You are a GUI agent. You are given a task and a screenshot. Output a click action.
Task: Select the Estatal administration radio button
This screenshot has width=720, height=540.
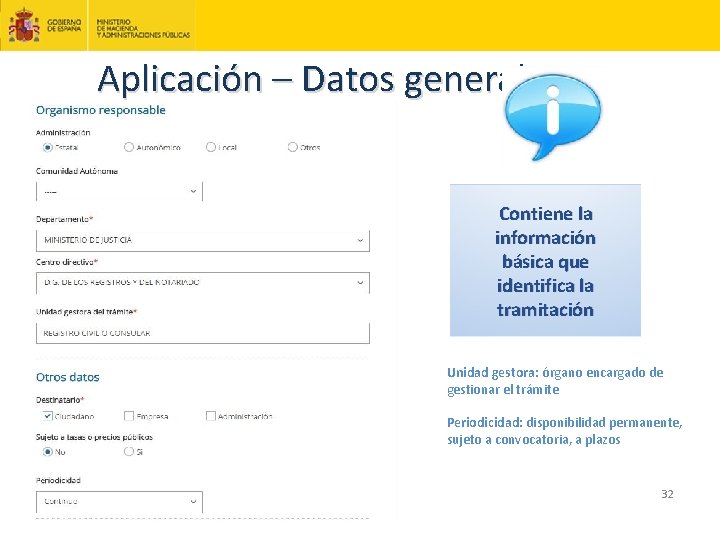coord(47,147)
